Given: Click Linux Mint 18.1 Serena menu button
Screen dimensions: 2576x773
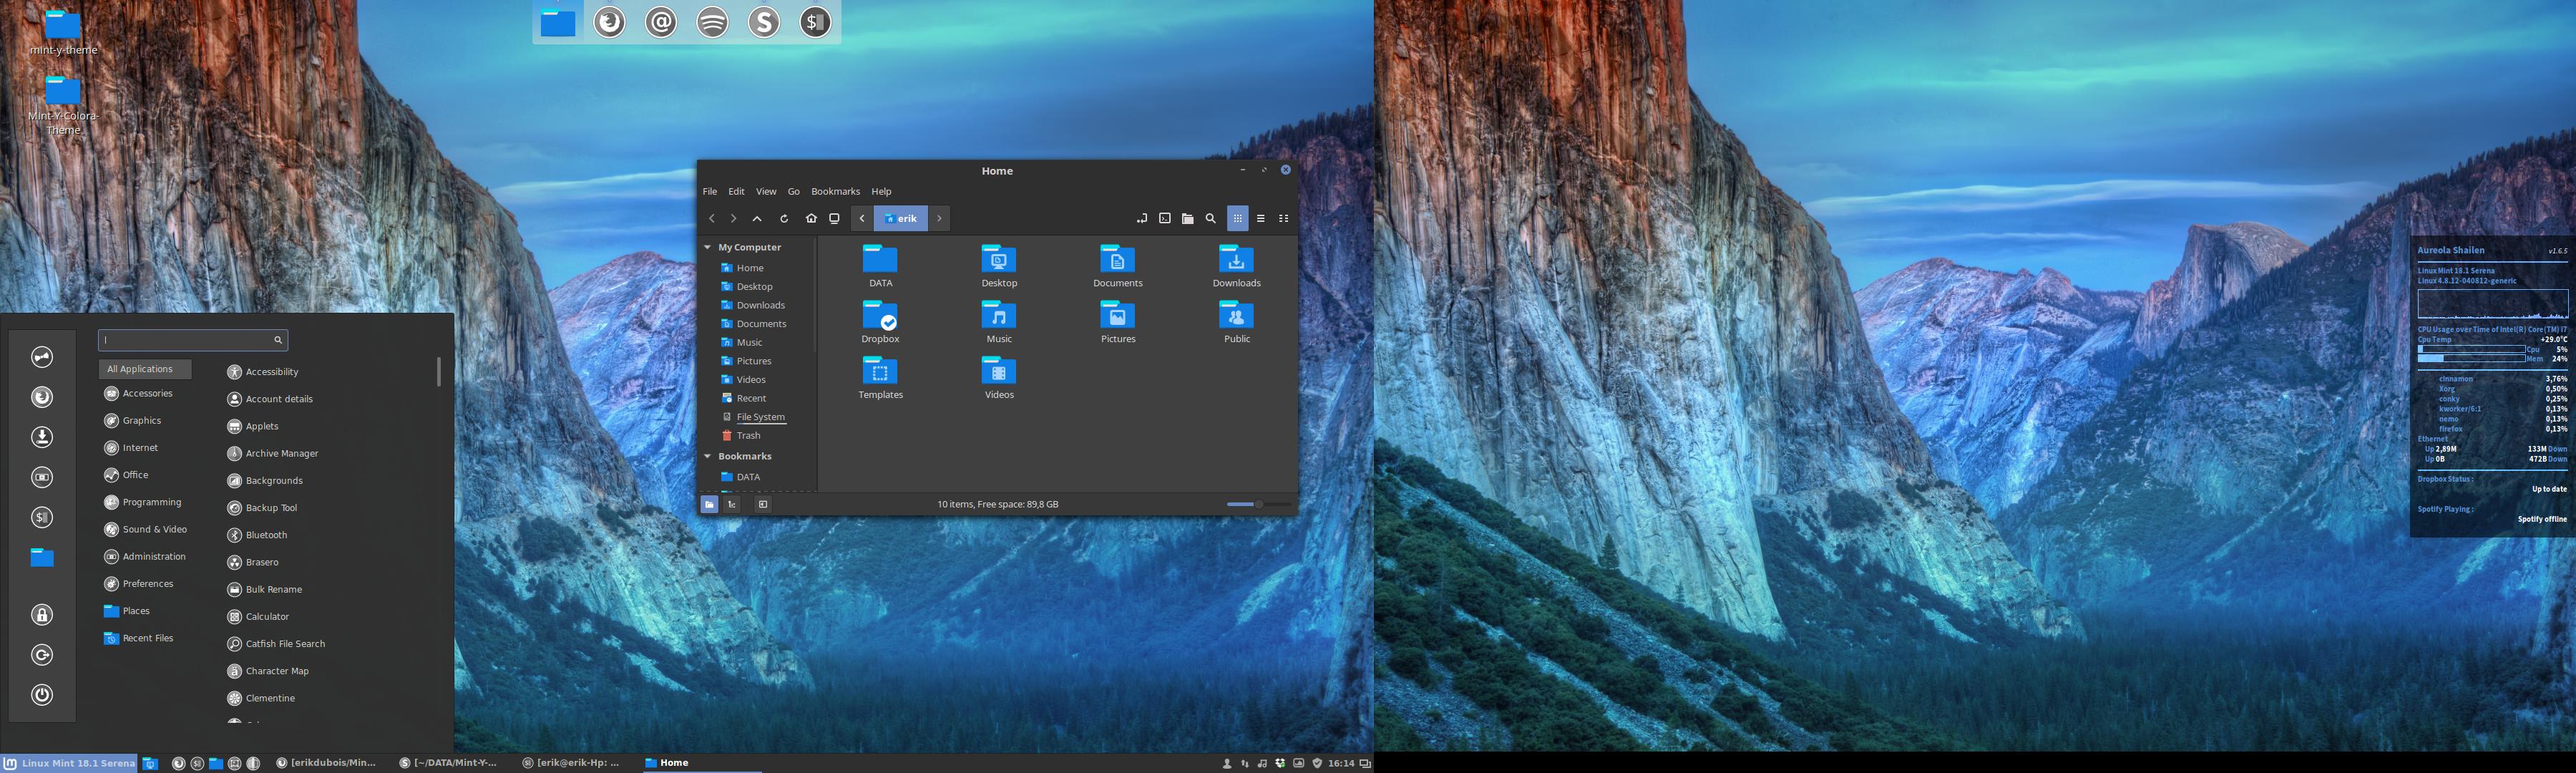Looking at the screenshot, I should click(x=70, y=763).
